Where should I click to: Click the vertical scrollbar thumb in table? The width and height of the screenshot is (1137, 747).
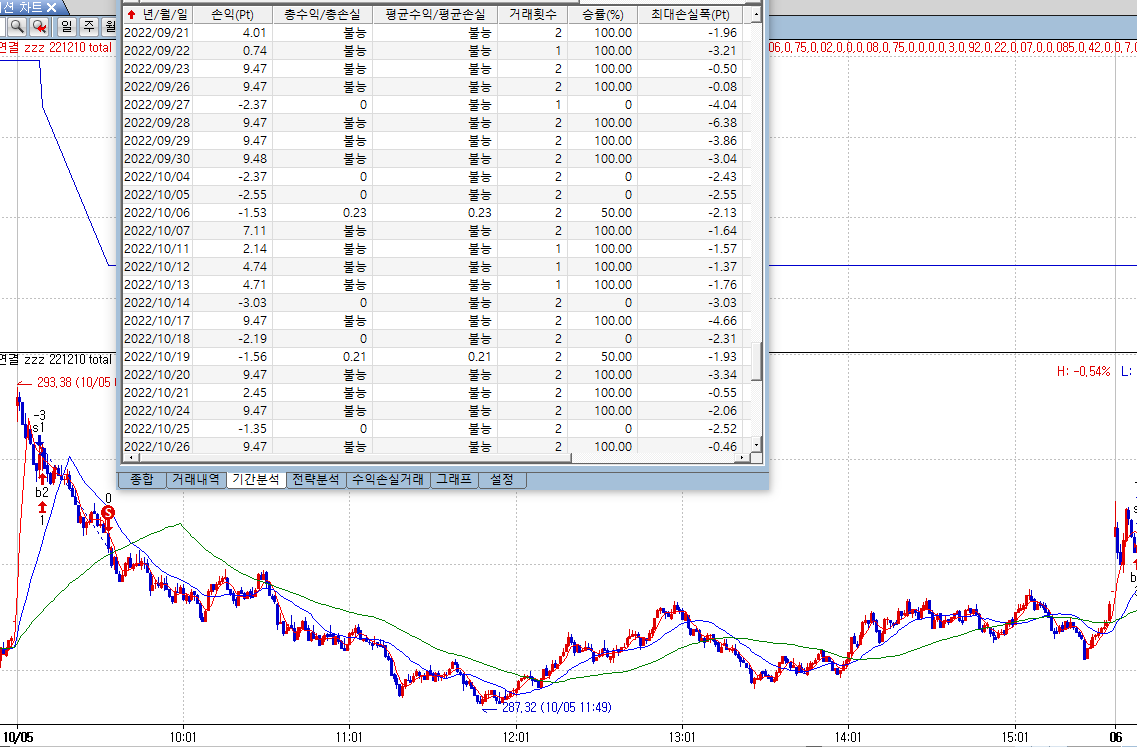click(x=757, y=362)
